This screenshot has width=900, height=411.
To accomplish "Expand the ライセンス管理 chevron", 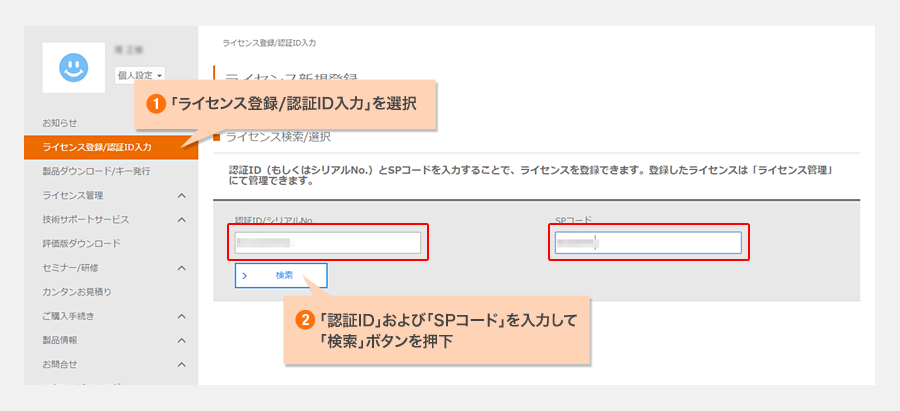I will [x=182, y=195].
